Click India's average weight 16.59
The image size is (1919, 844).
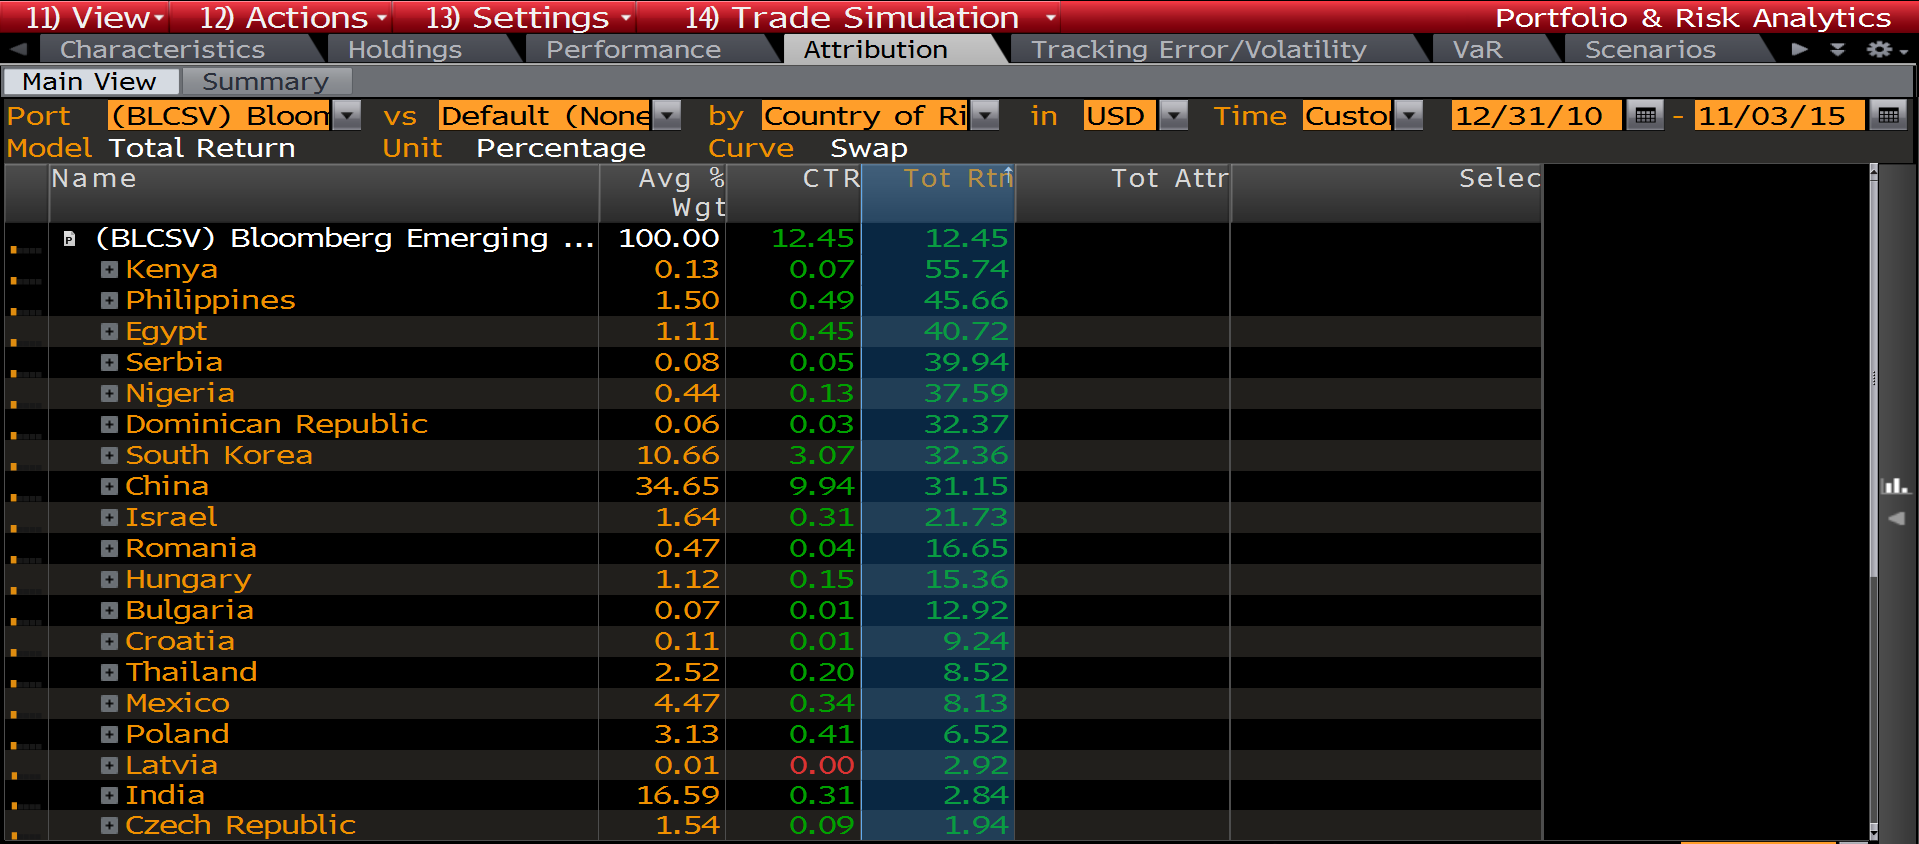point(678,796)
